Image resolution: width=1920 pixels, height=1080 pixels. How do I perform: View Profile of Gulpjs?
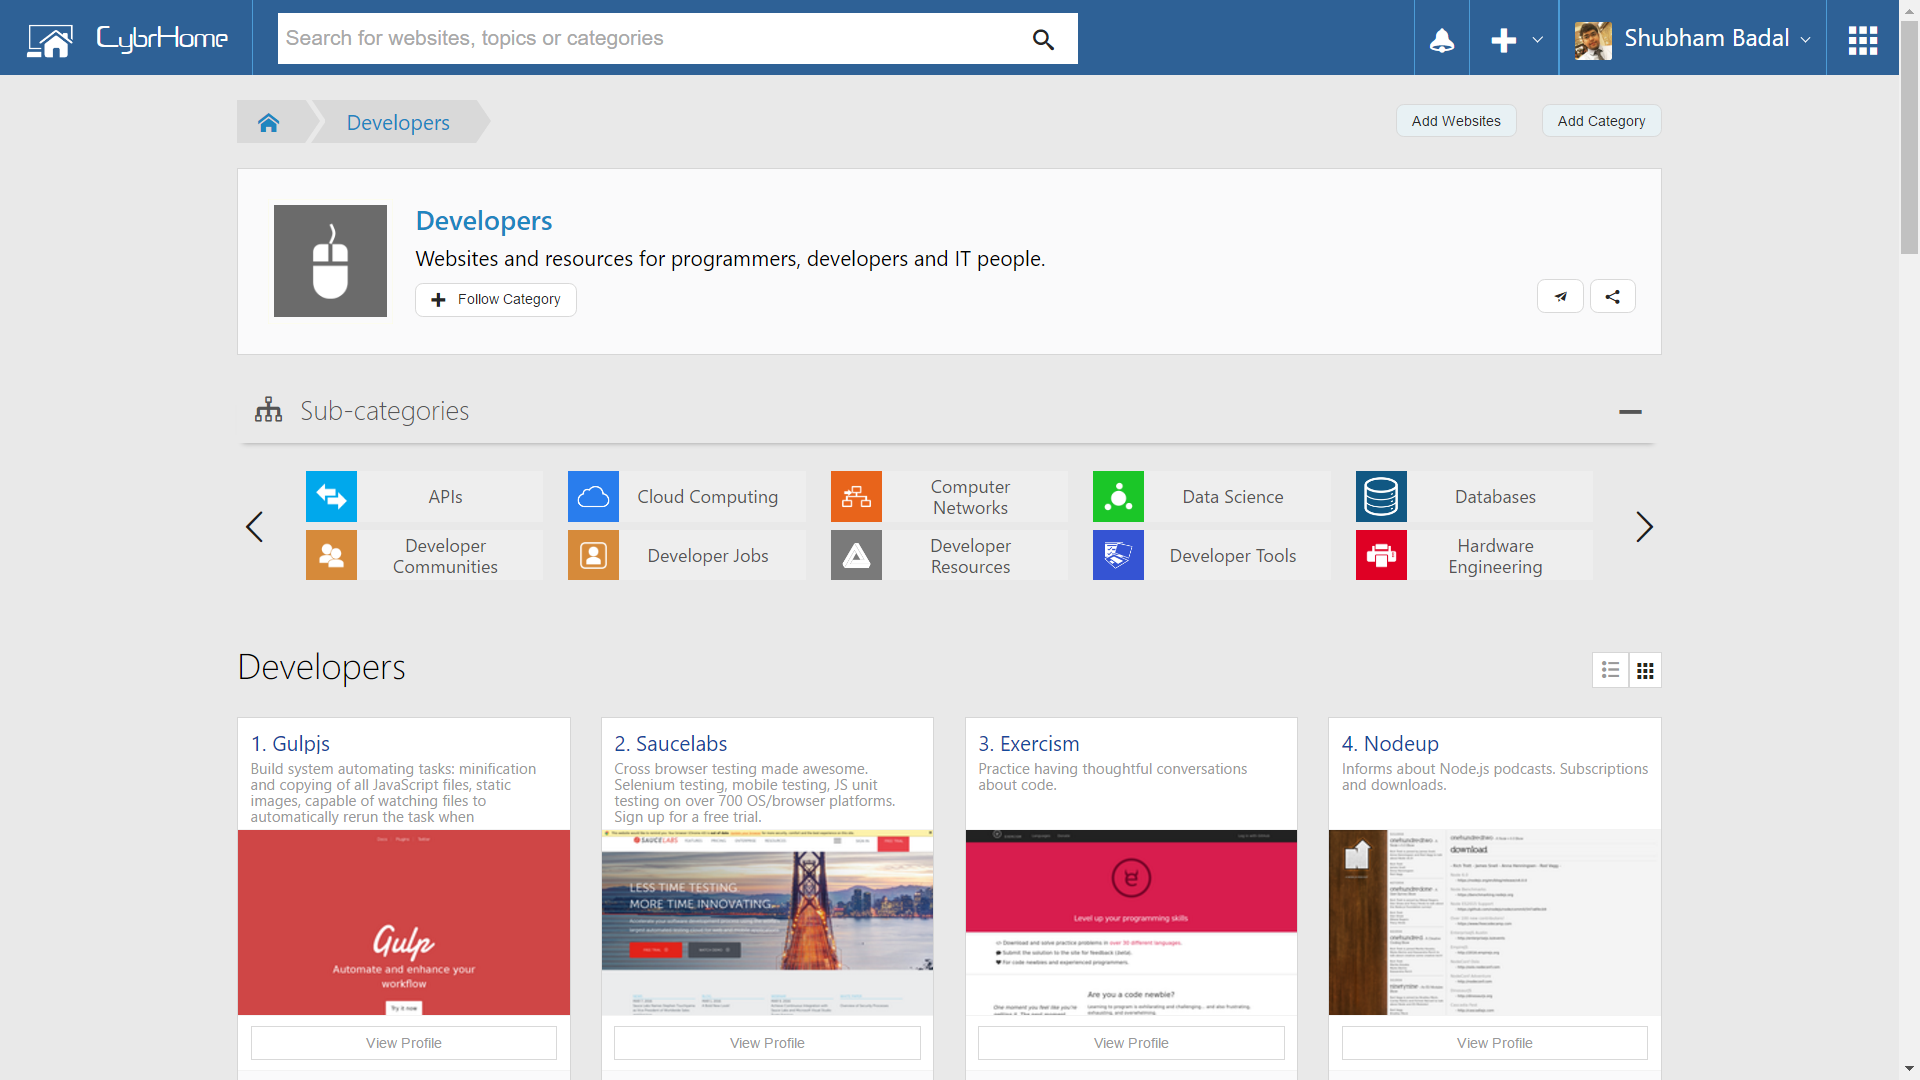coord(403,1043)
